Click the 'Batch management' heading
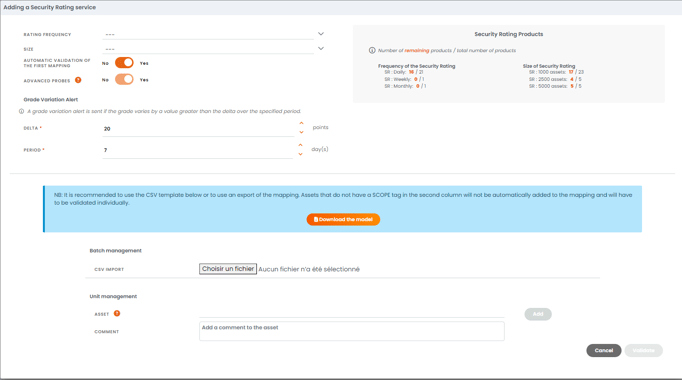Image resolution: width=682 pixels, height=380 pixels. point(115,251)
